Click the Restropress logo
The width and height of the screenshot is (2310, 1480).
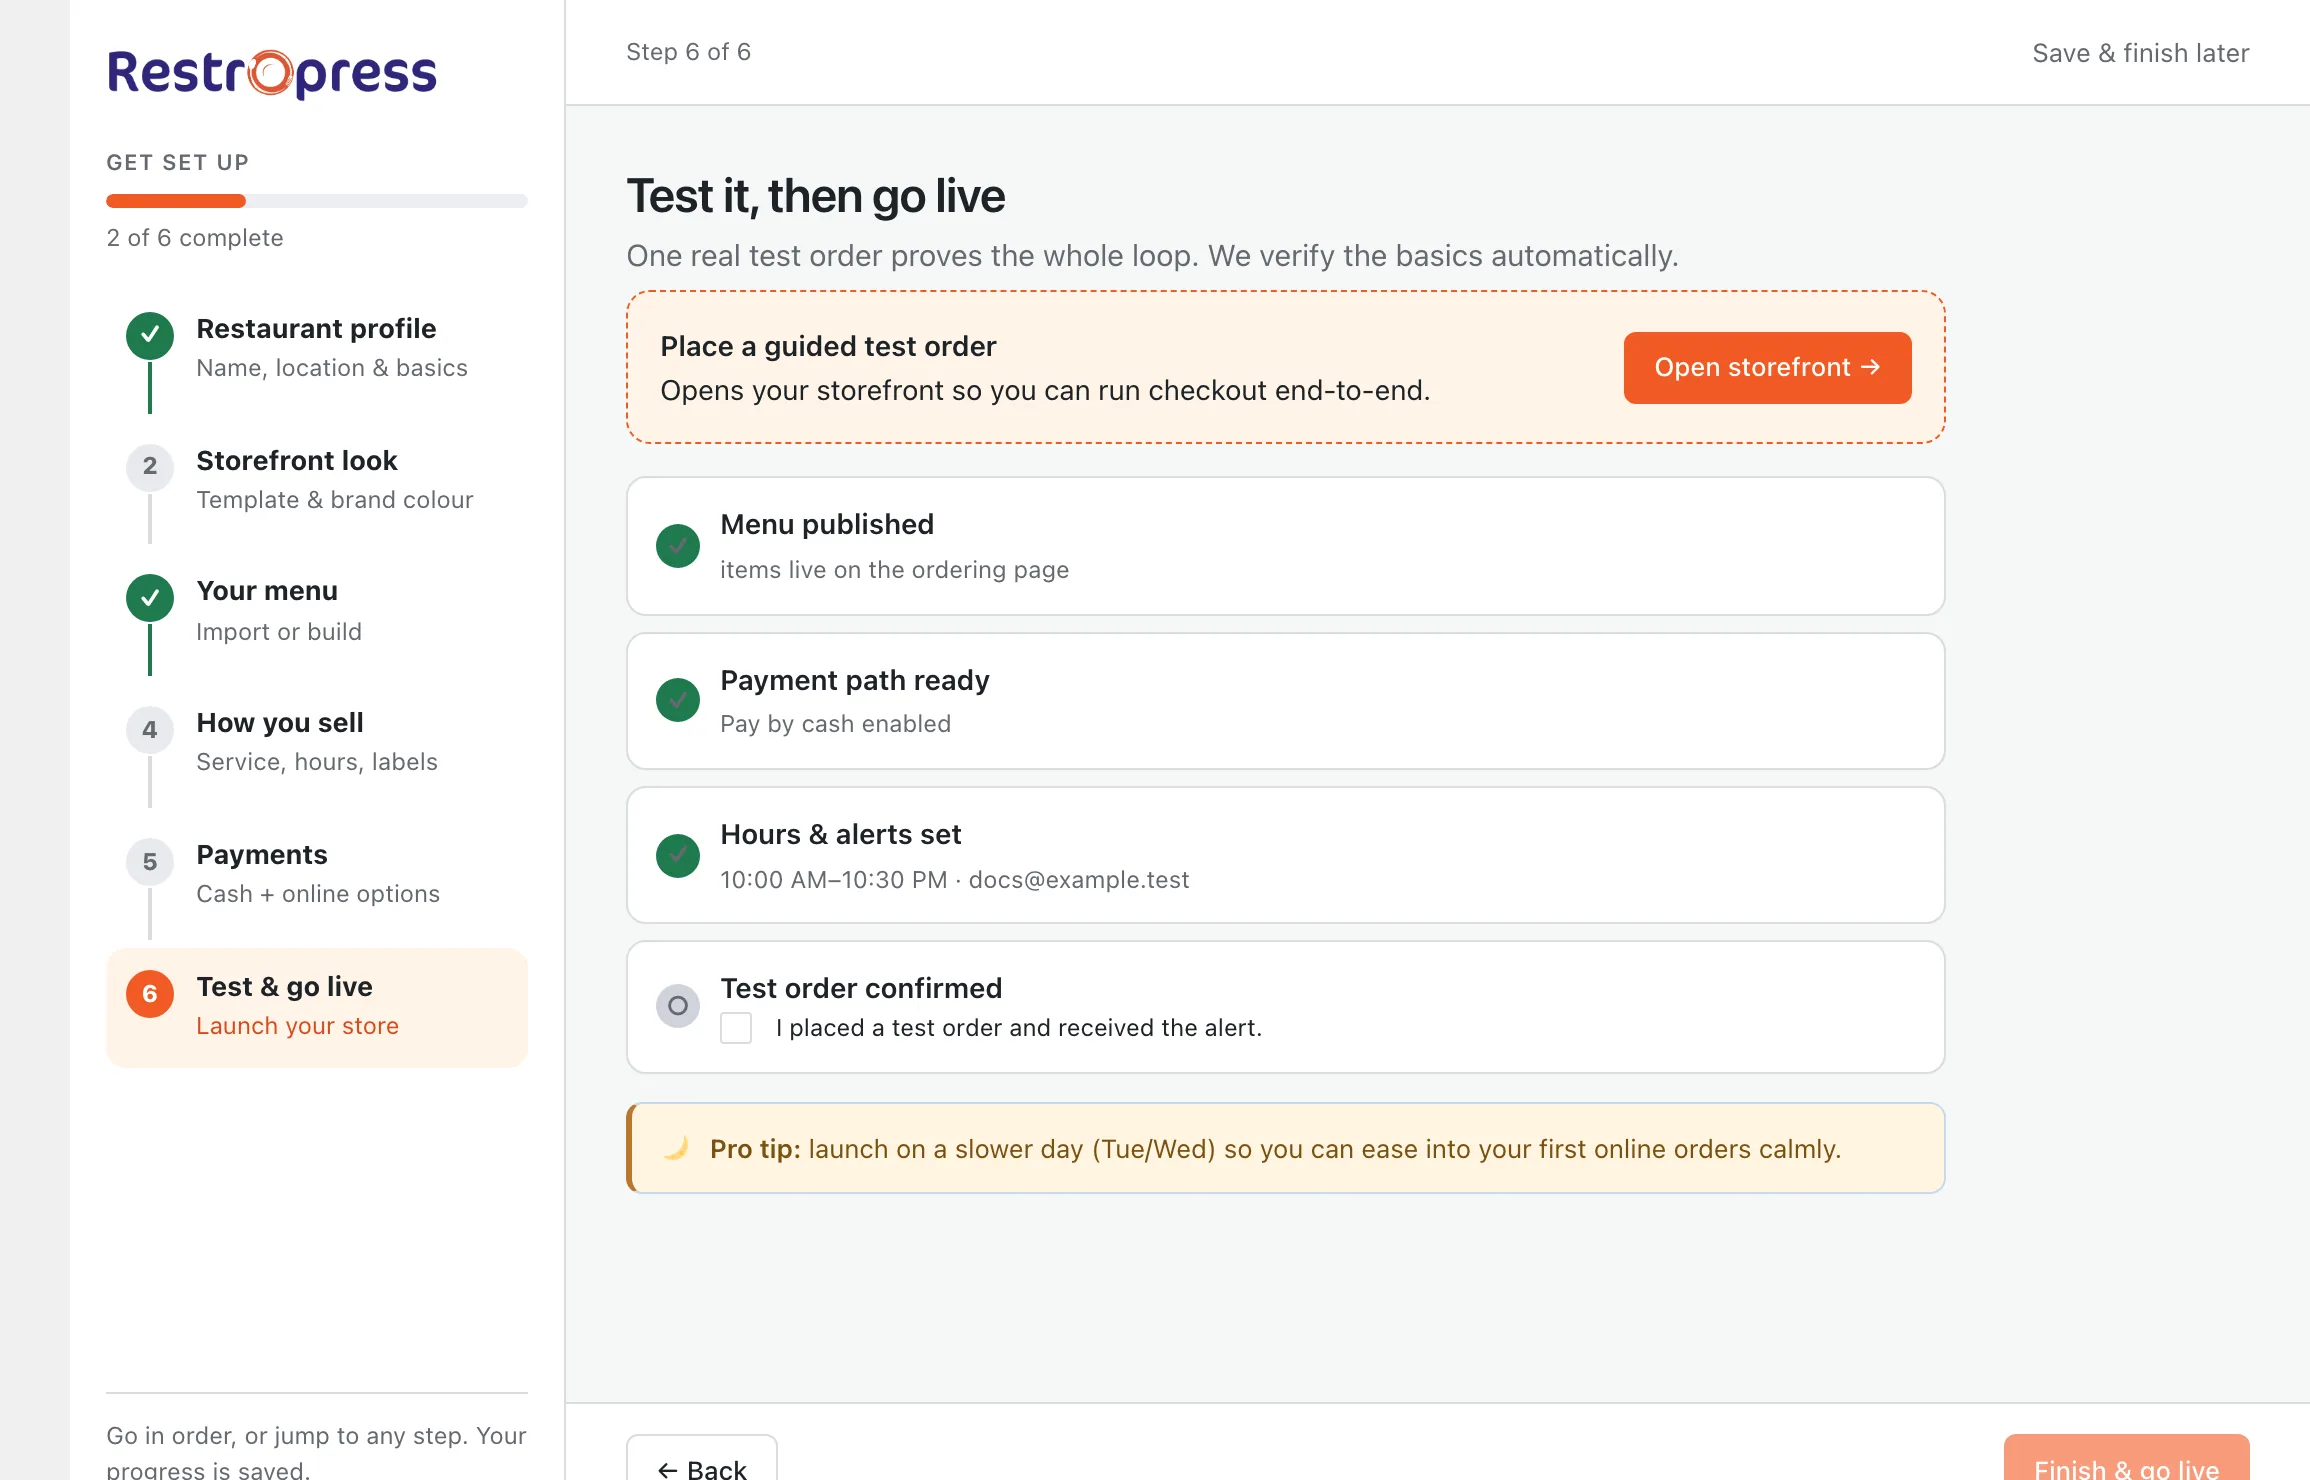click(272, 73)
